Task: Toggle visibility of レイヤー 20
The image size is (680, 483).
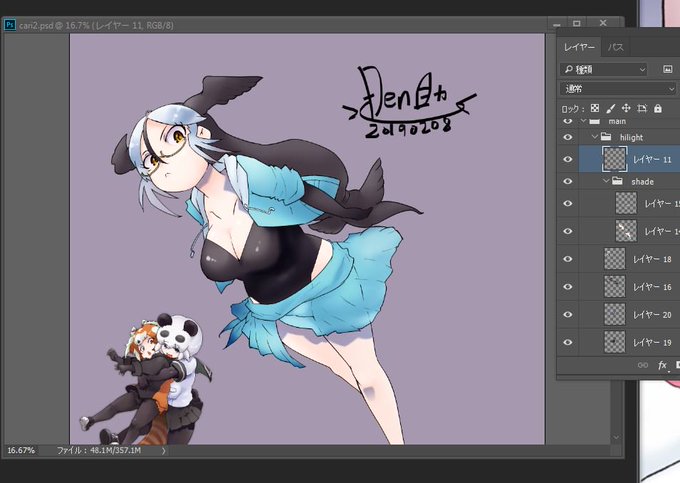Action: click(x=568, y=314)
